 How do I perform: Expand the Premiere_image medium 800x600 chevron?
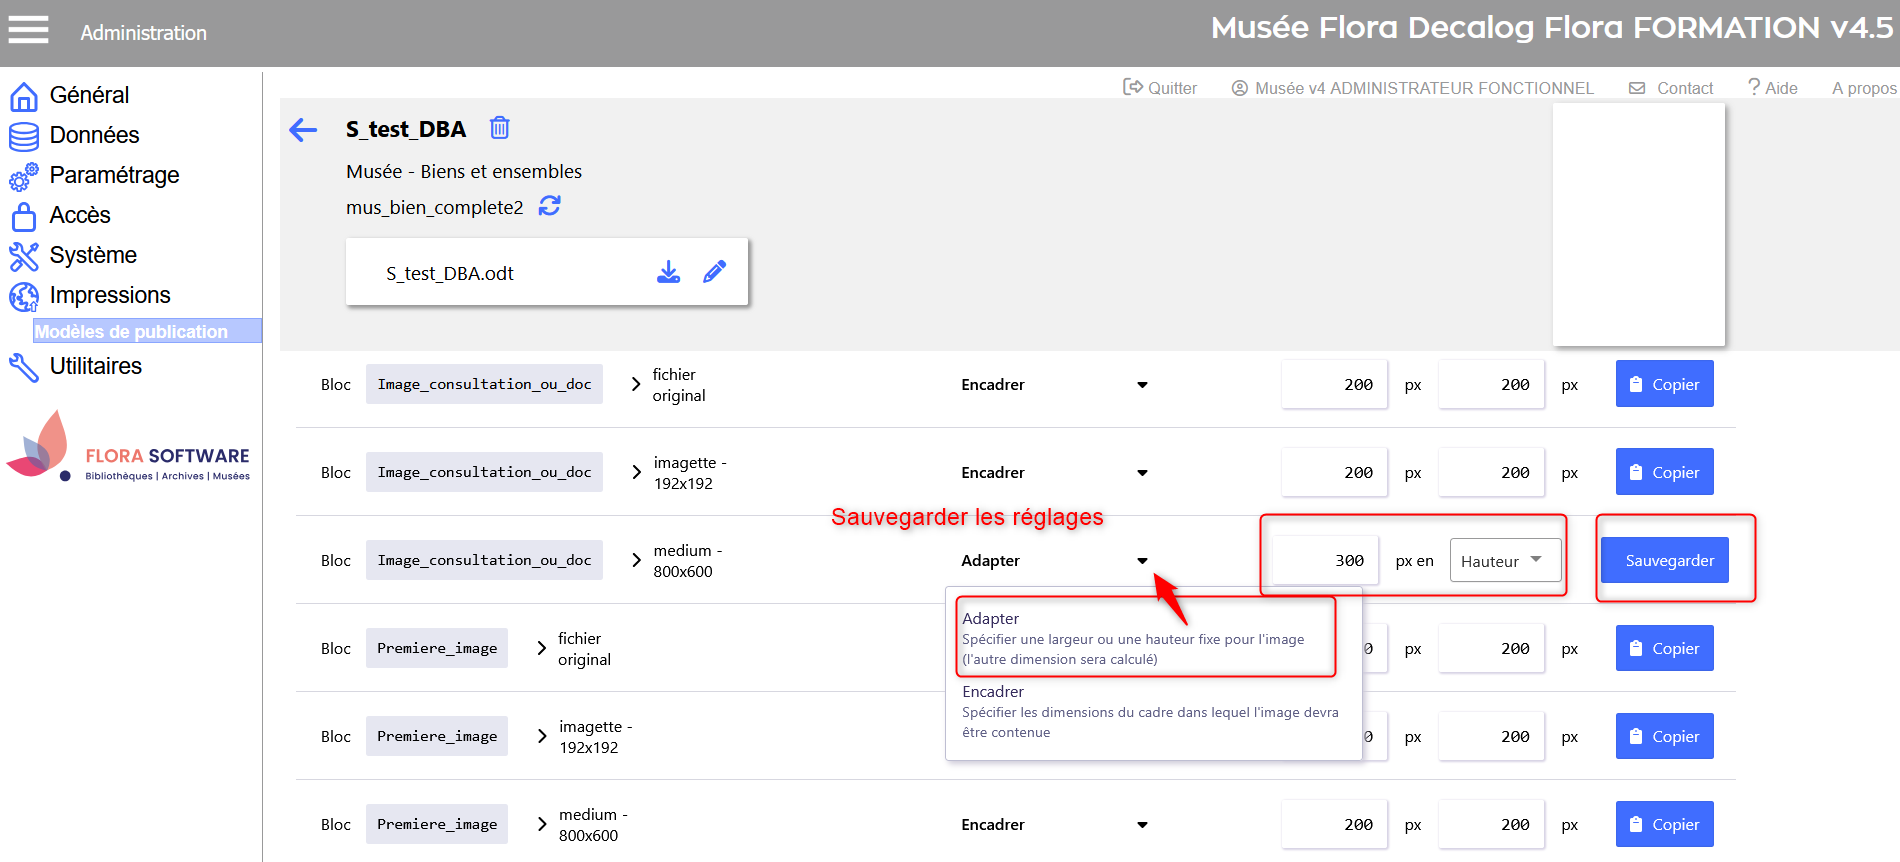[542, 825]
